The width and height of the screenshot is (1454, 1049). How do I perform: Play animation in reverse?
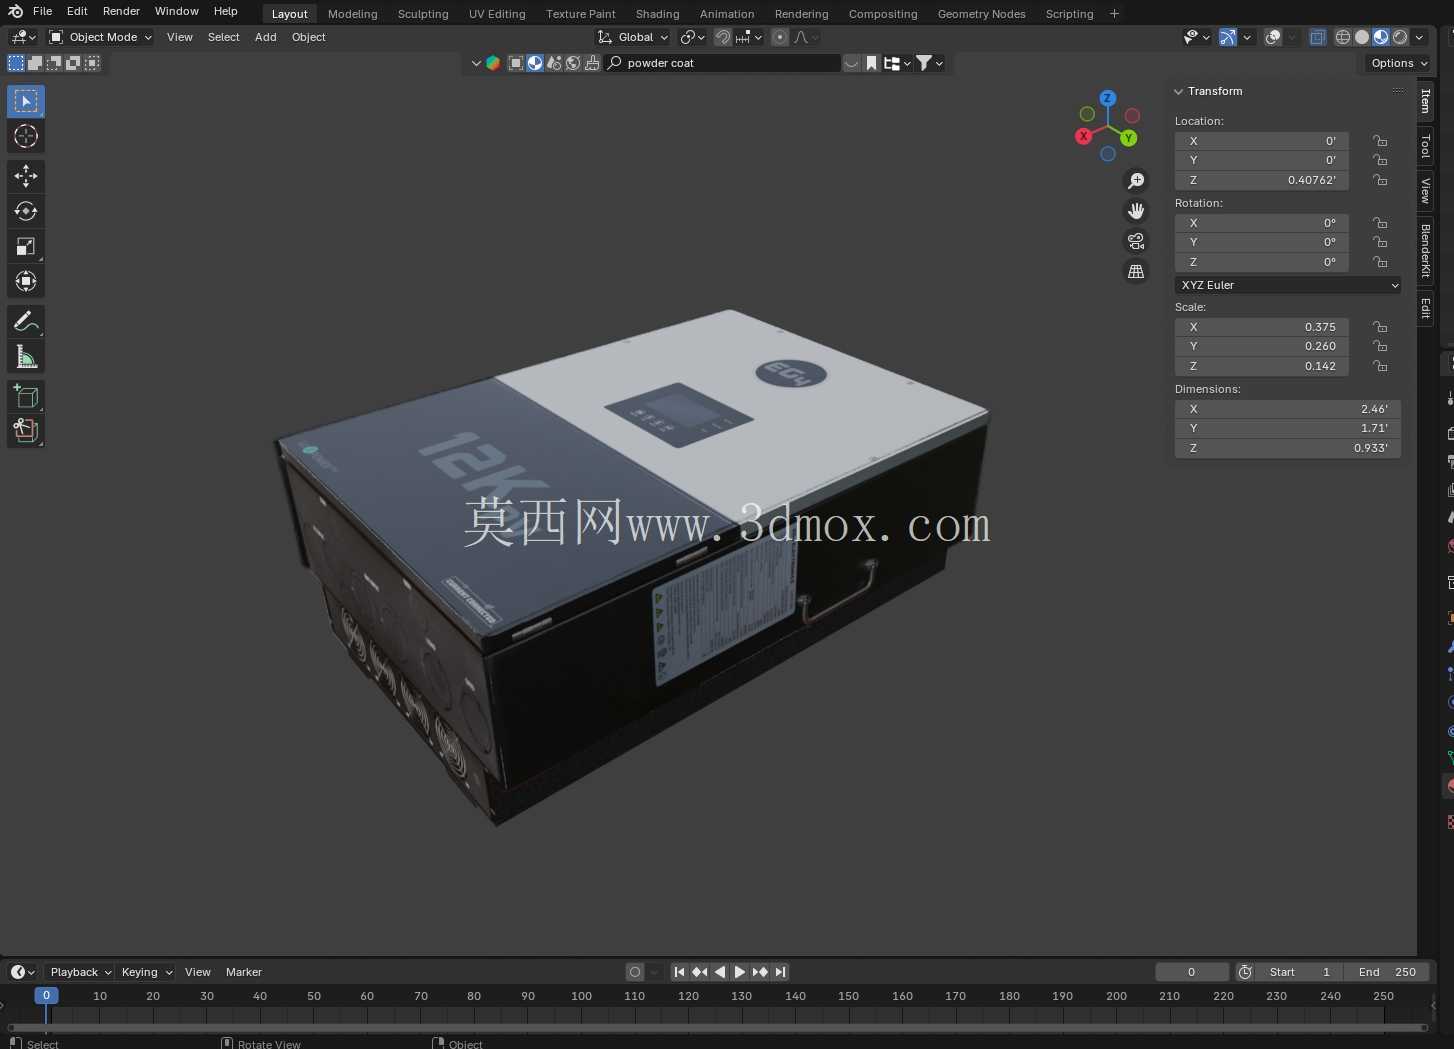pyautogui.click(x=720, y=972)
